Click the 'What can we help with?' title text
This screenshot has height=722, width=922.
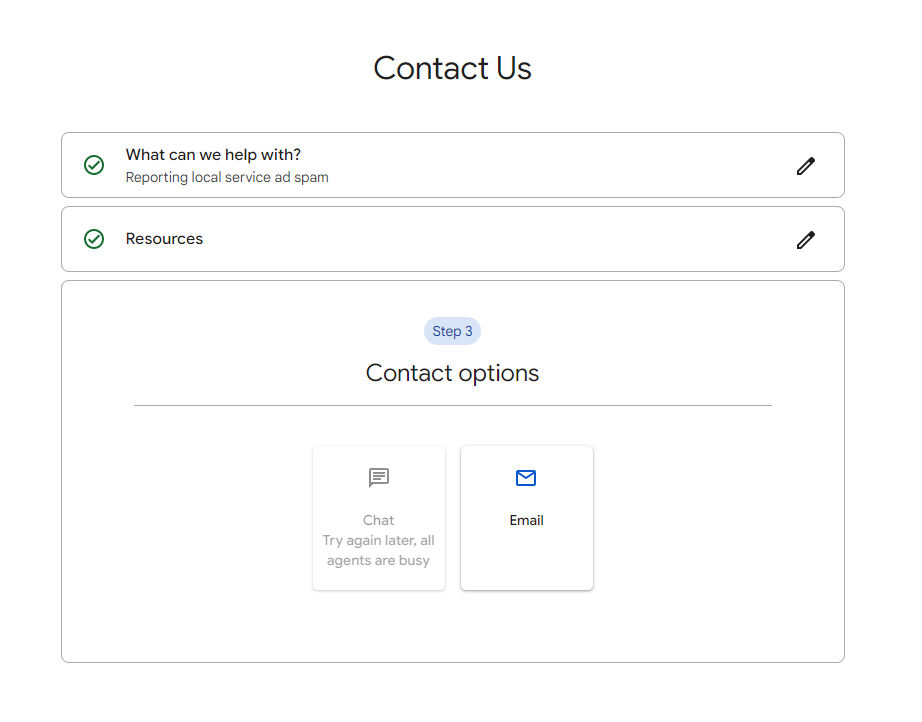point(213,155)
